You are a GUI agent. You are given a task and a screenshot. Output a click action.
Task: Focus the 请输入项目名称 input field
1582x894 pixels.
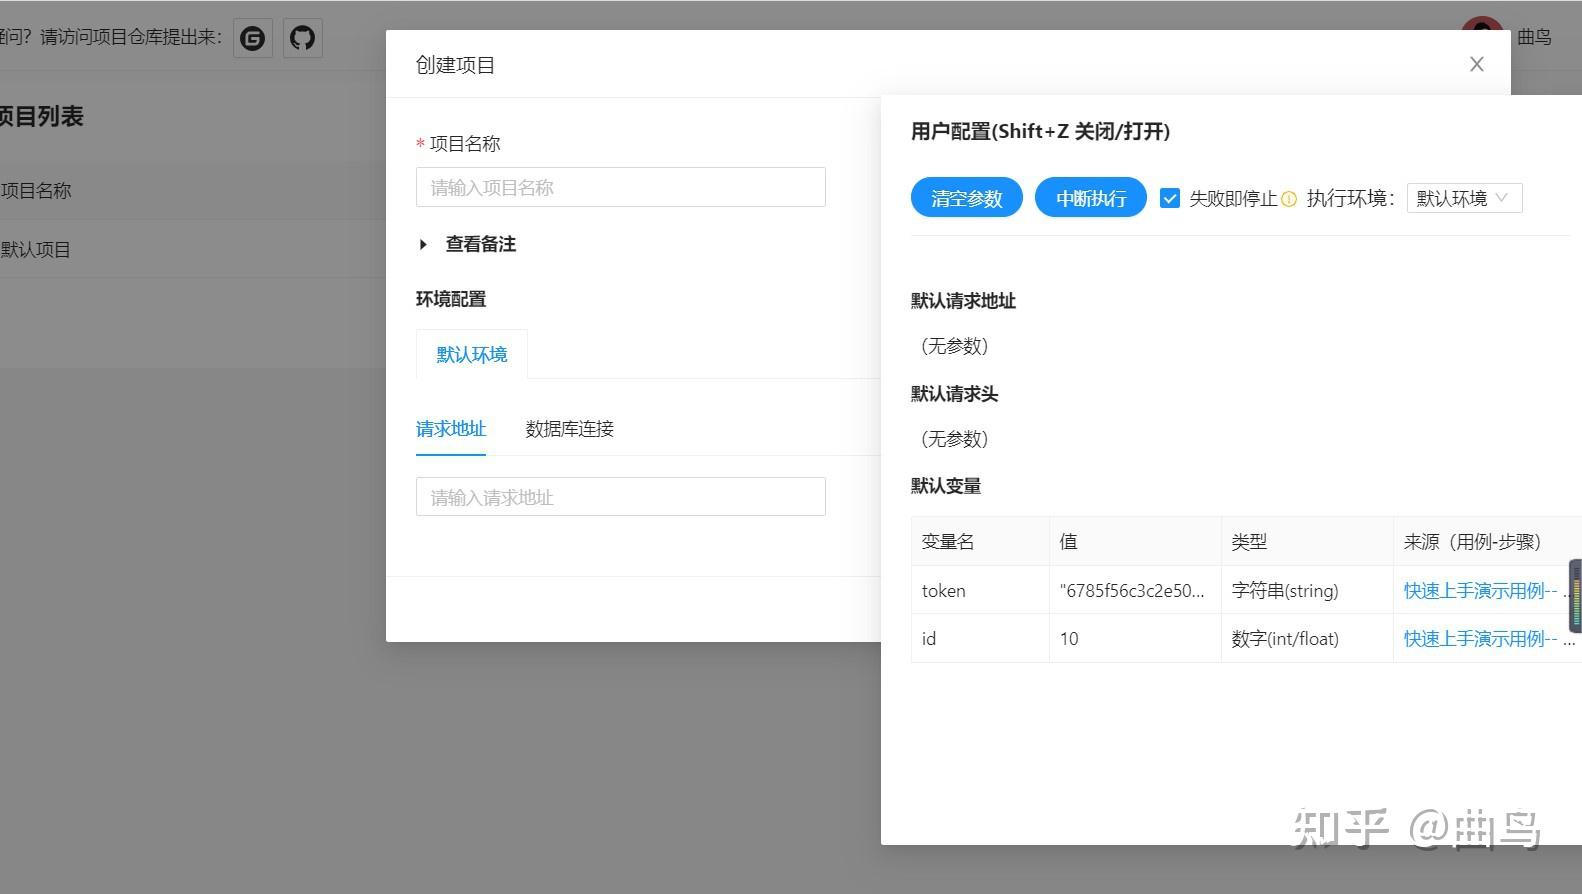point(621,187)
